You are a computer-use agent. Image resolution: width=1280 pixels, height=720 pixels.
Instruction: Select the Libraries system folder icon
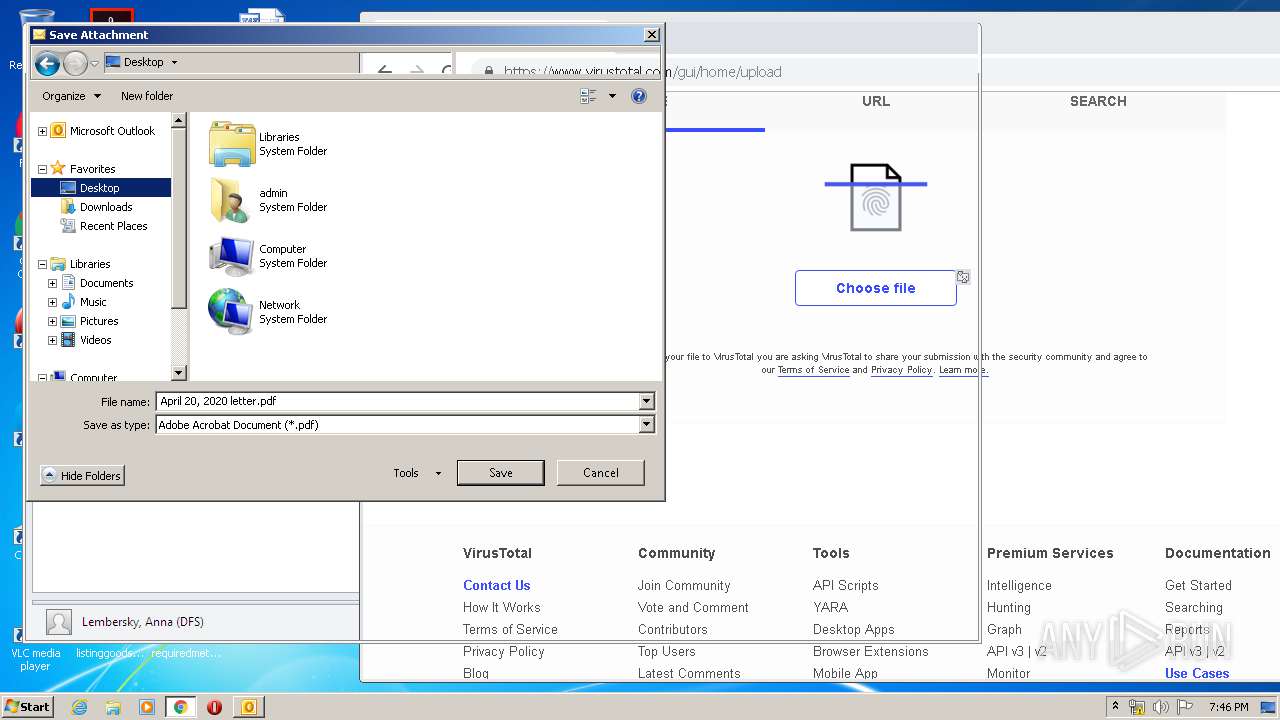tap(232, 144)
